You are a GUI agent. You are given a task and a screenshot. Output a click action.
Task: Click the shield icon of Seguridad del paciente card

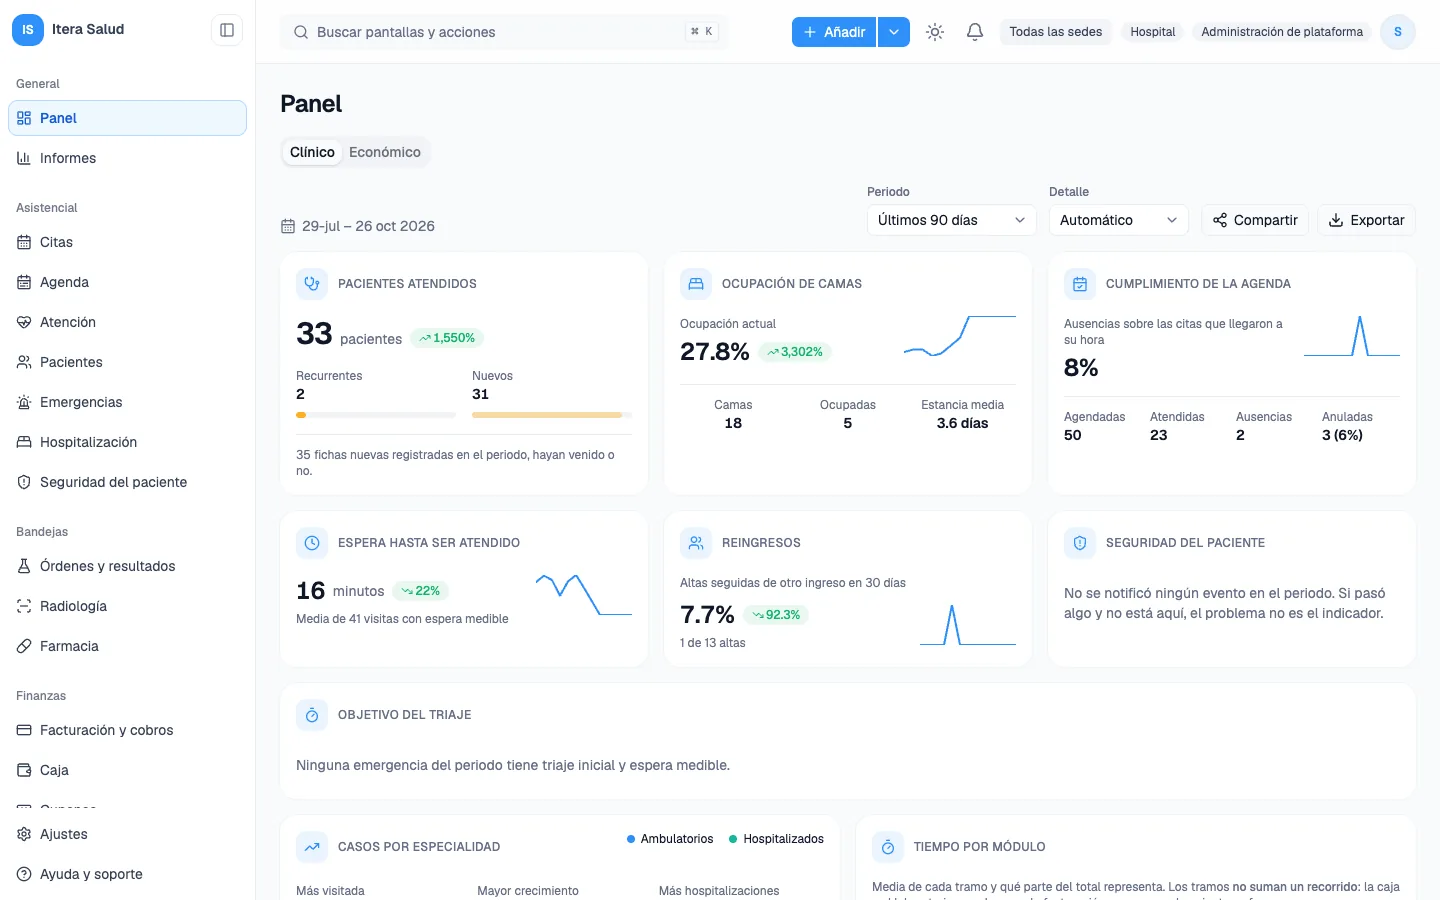(x=1080, y=543)
